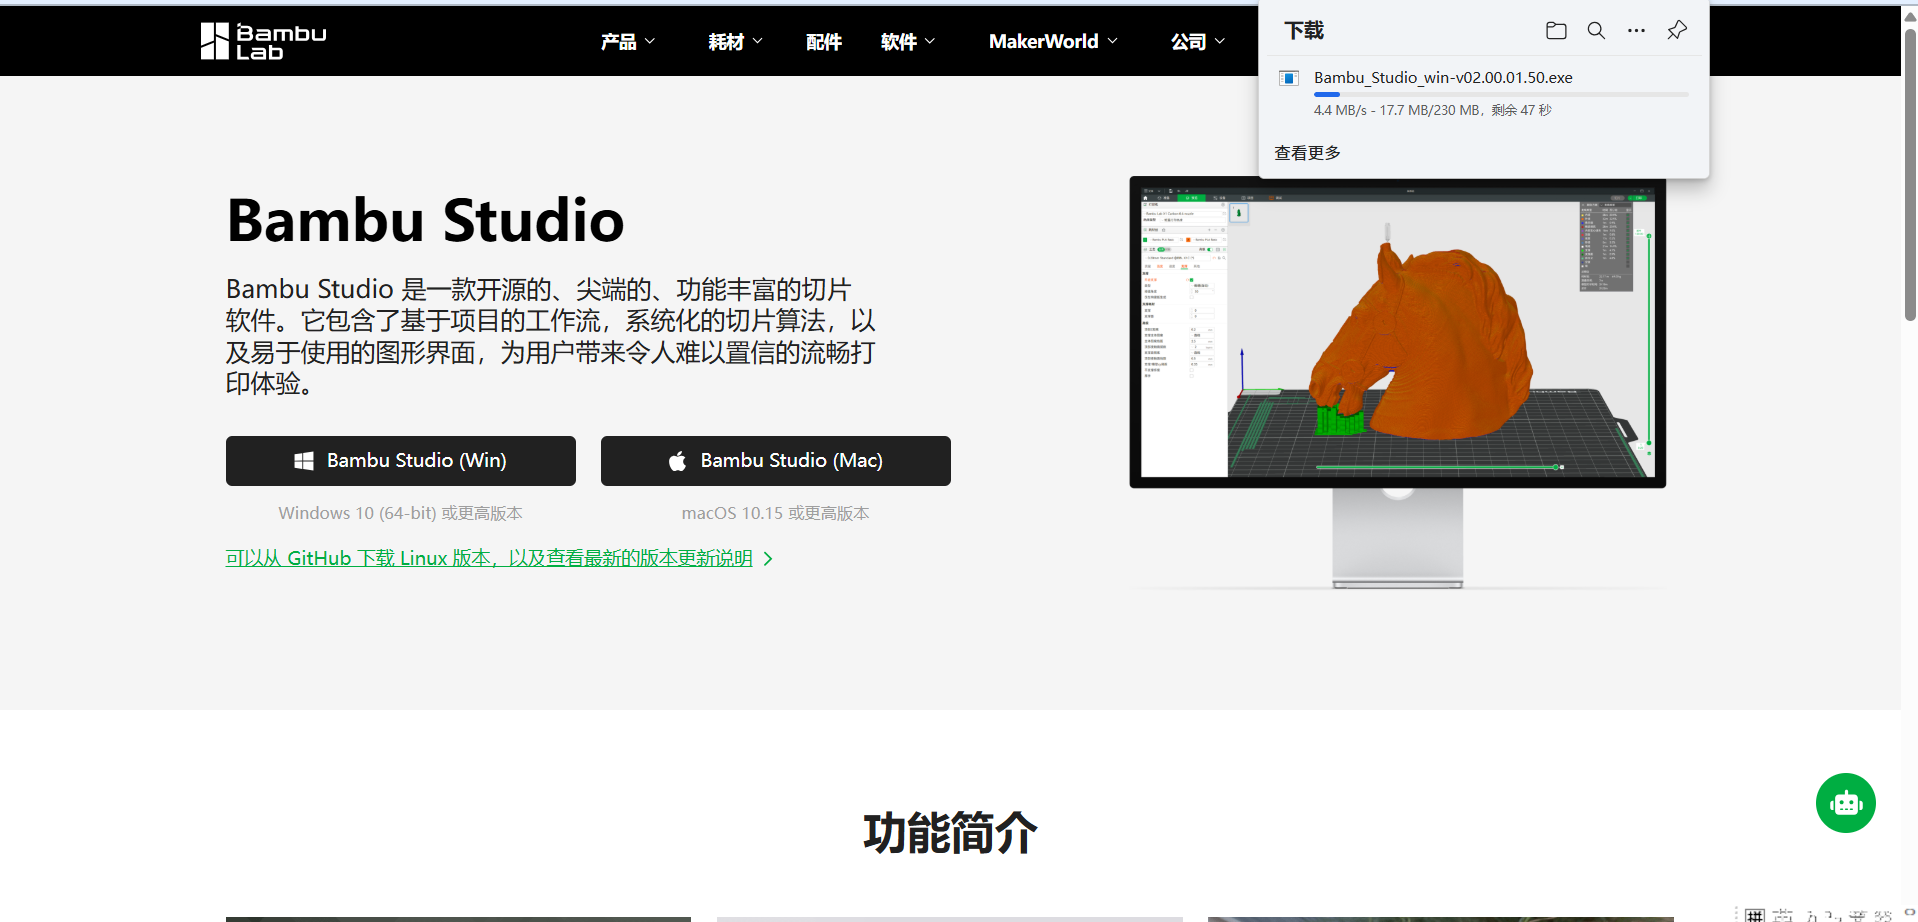The height and width of the screenshot is (922, 1918).
Task: Click Windows 10 (64-bit) requirement text
Action: [400, 513]
